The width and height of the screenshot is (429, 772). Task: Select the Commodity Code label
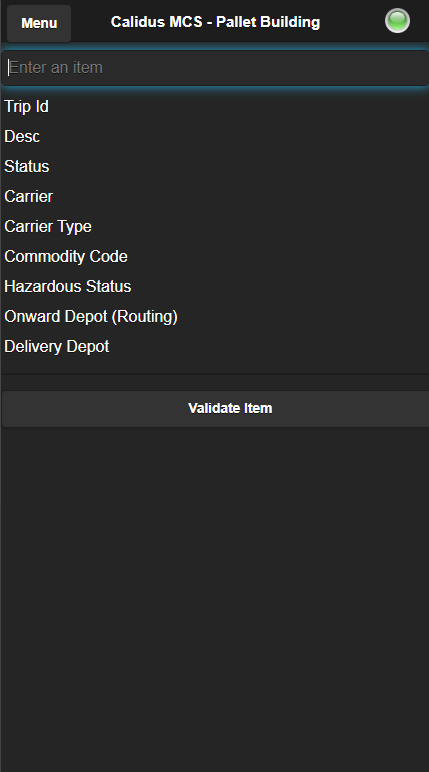[66, 257]
